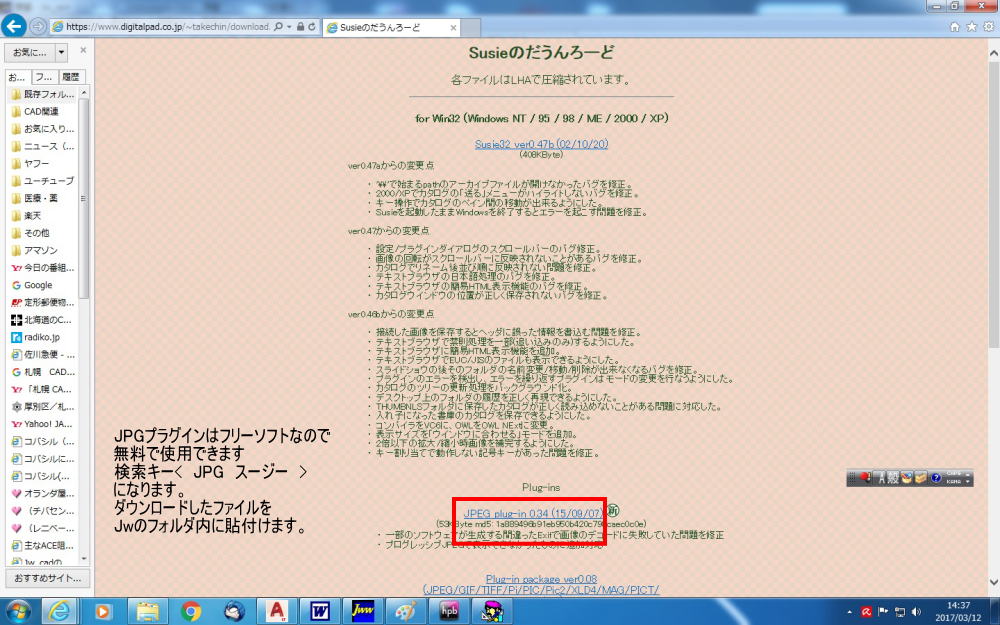The width and height of the screenshot is (1000, 625).
Task: Click the search magnifier in address bar
Action: [x=279, y=27]
